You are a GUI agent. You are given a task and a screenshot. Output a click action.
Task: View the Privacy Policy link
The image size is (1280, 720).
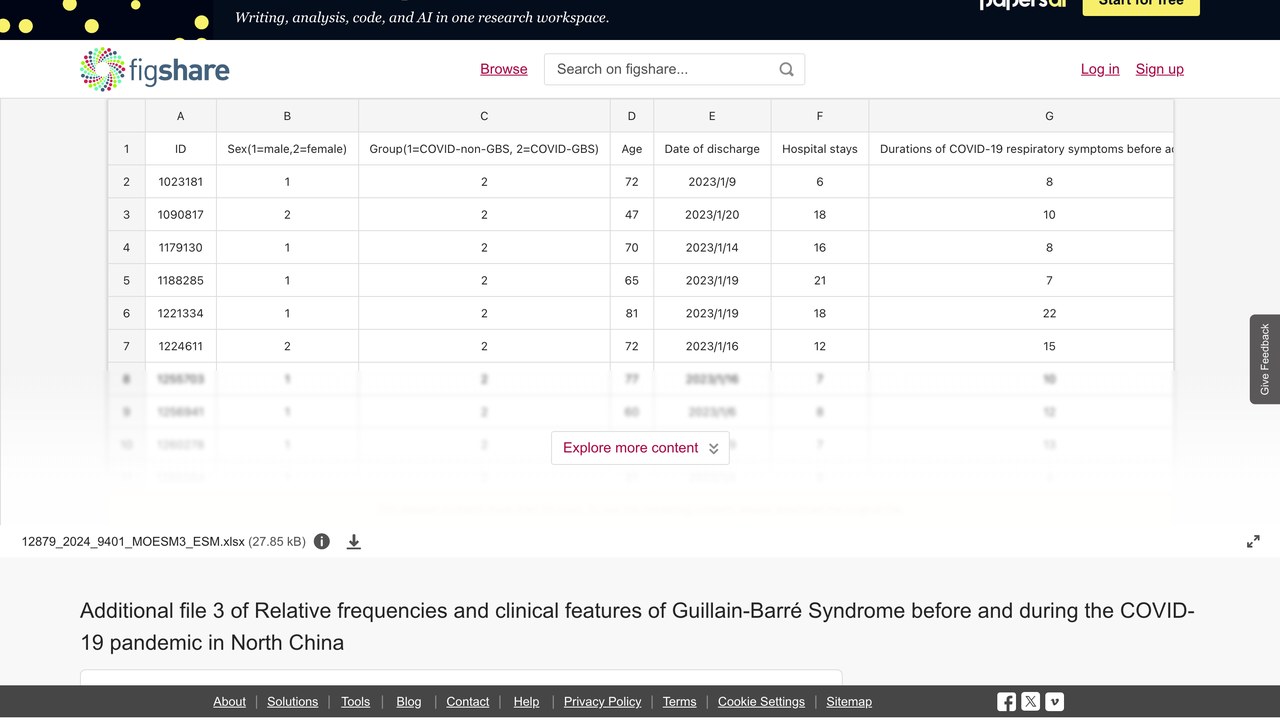pos(602,702)
